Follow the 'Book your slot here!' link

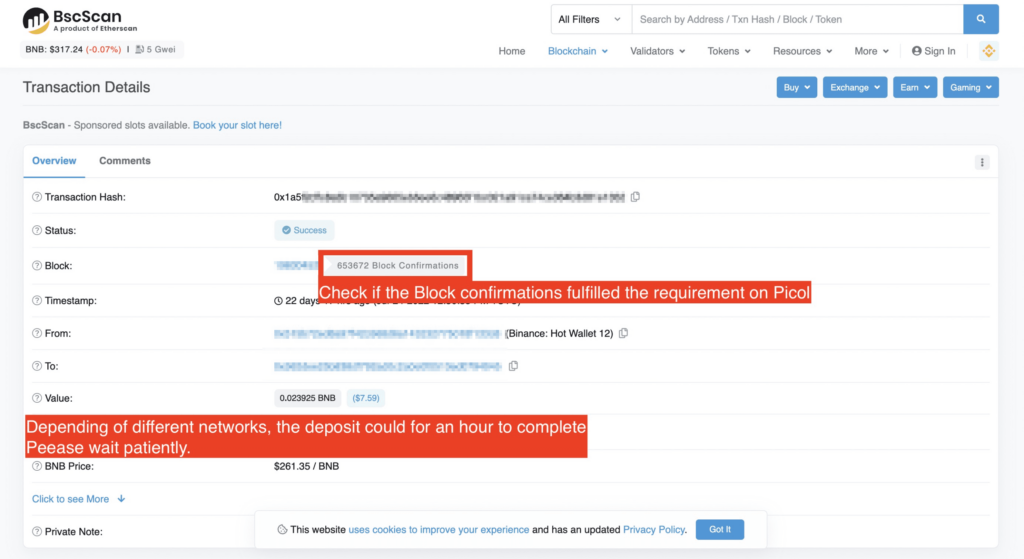tap(237, 125)
